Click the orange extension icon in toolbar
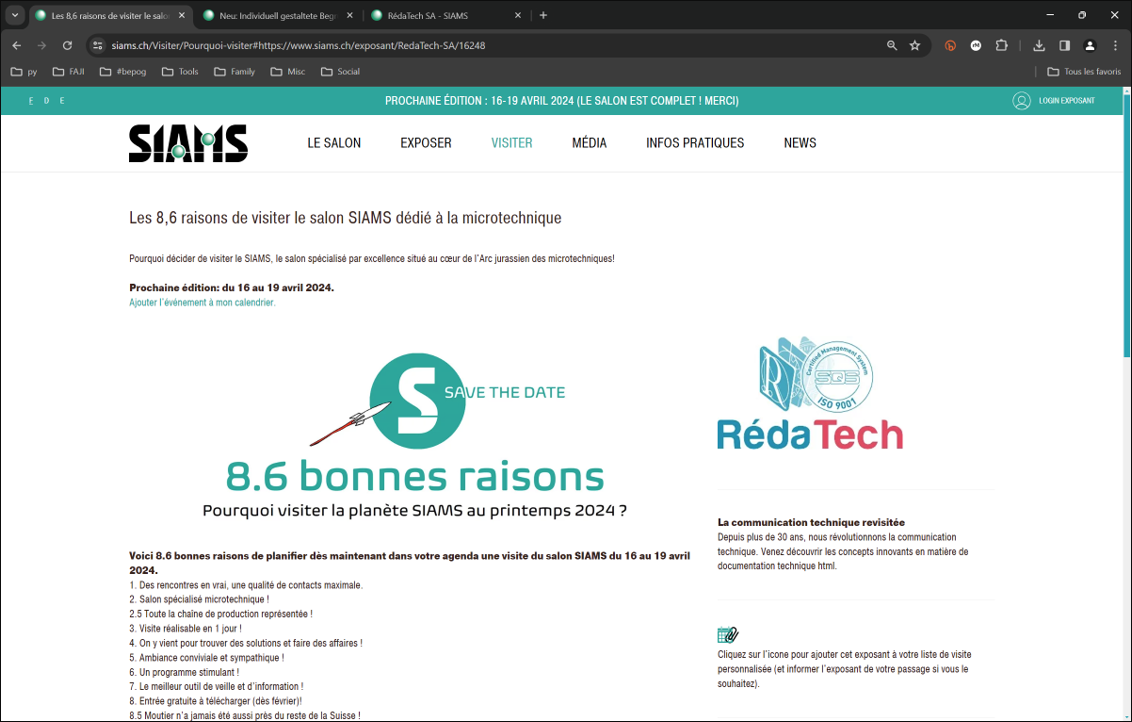 click(950, 45)
